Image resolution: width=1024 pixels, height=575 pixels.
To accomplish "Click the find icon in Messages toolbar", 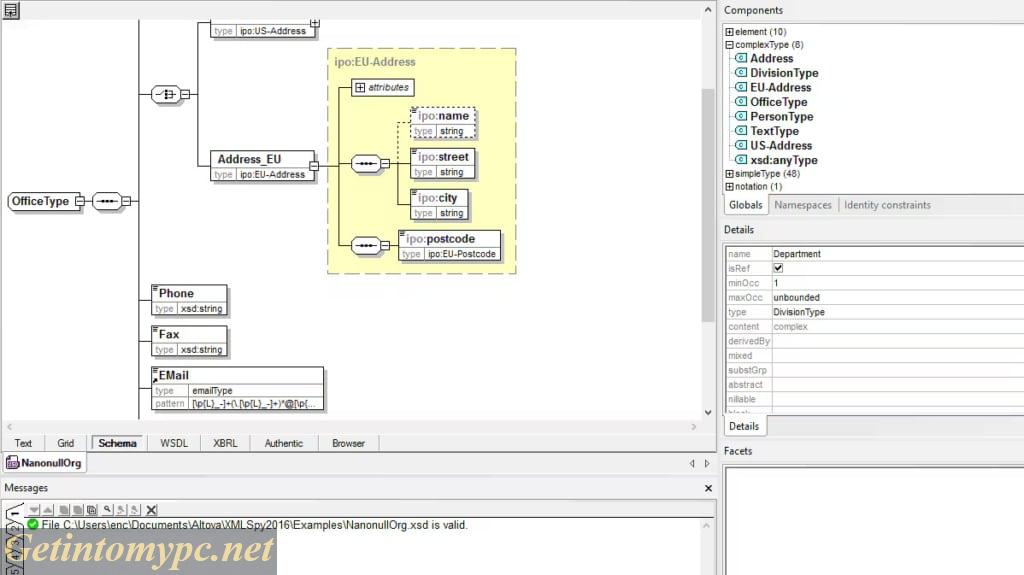I will (x=107, y=510).
